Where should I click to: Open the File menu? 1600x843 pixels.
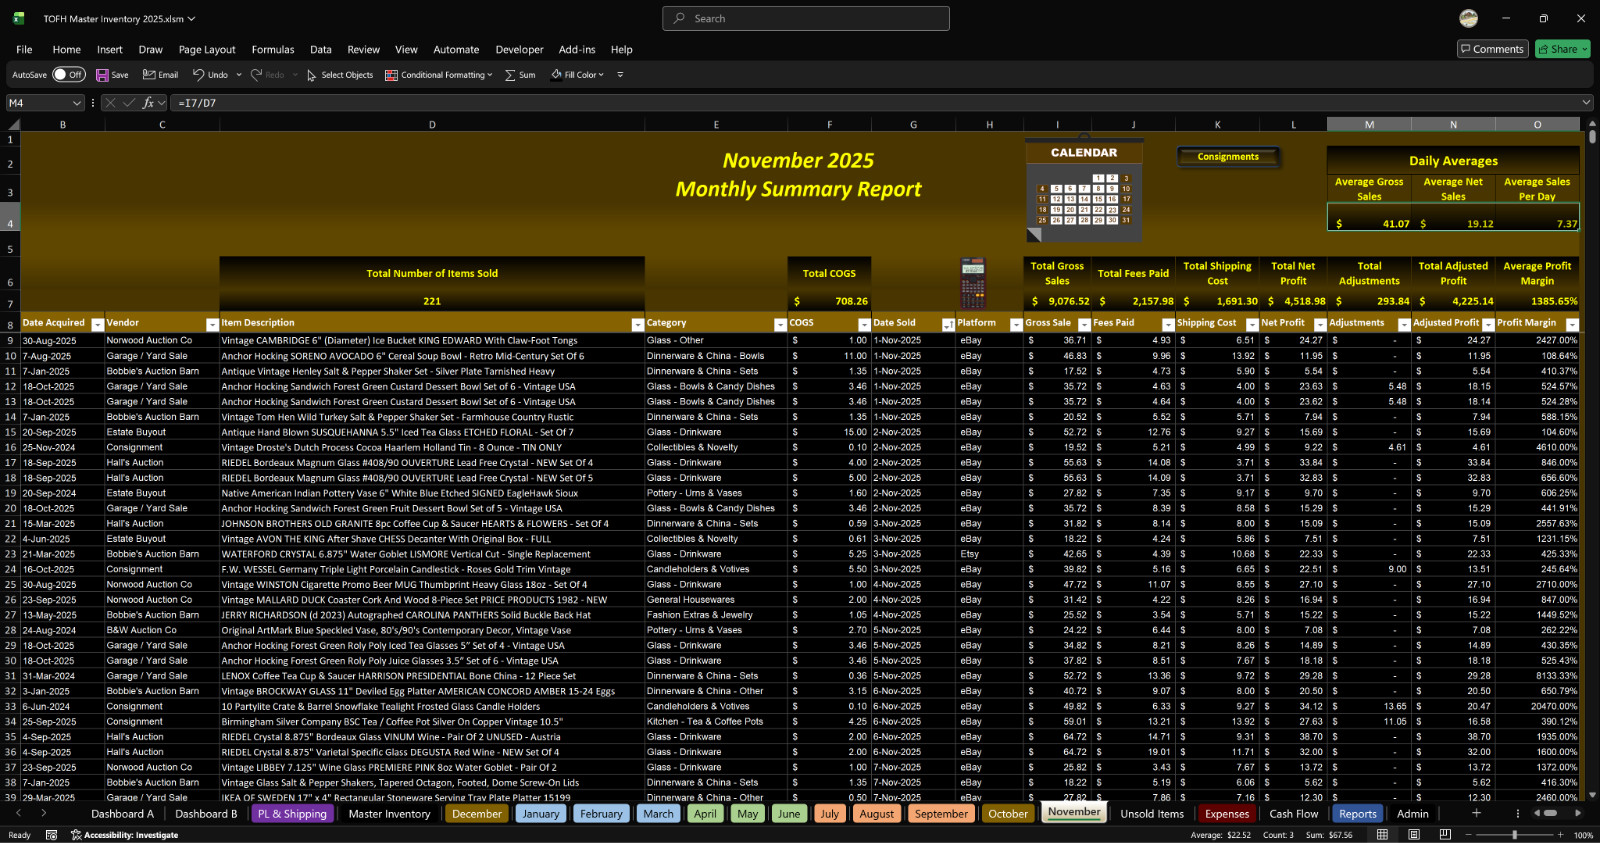point(24,49)
